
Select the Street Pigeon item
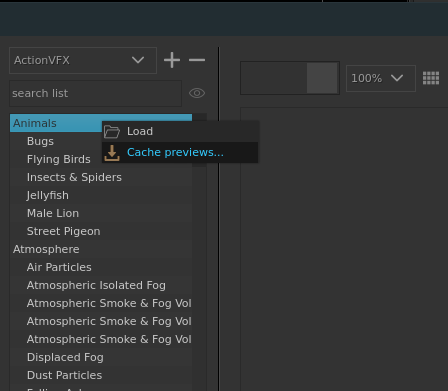coord(101,231)
